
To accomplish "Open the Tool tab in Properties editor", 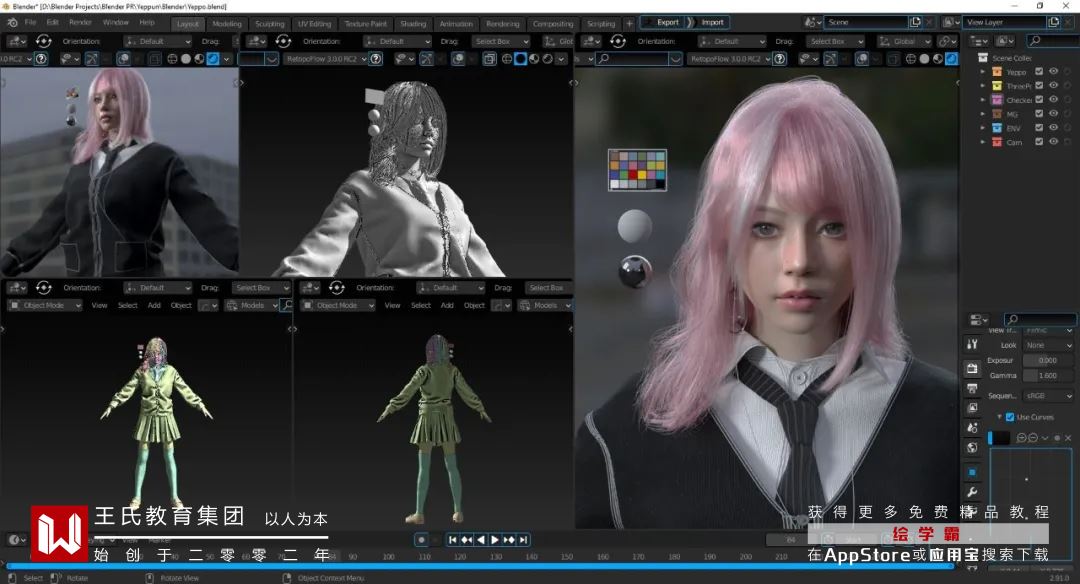I will pyautogui.click(x=972, y=343).
